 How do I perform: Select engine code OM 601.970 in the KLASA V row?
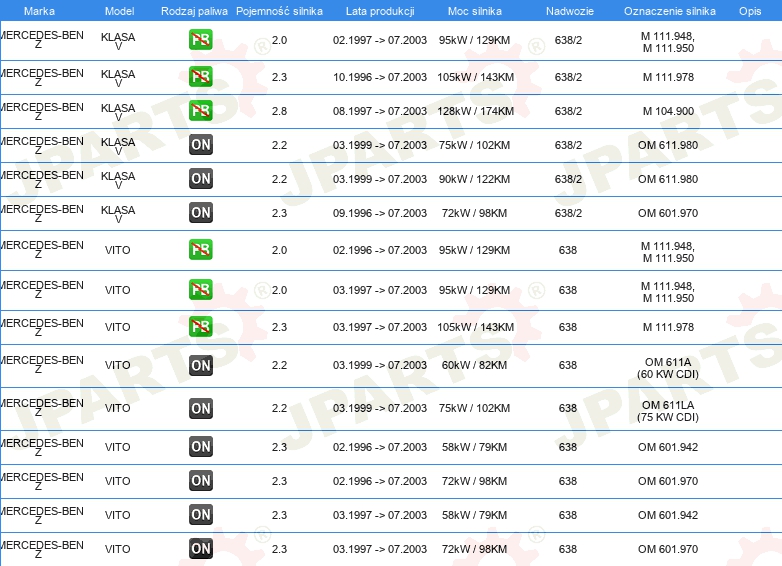click(x=668, y=213)
